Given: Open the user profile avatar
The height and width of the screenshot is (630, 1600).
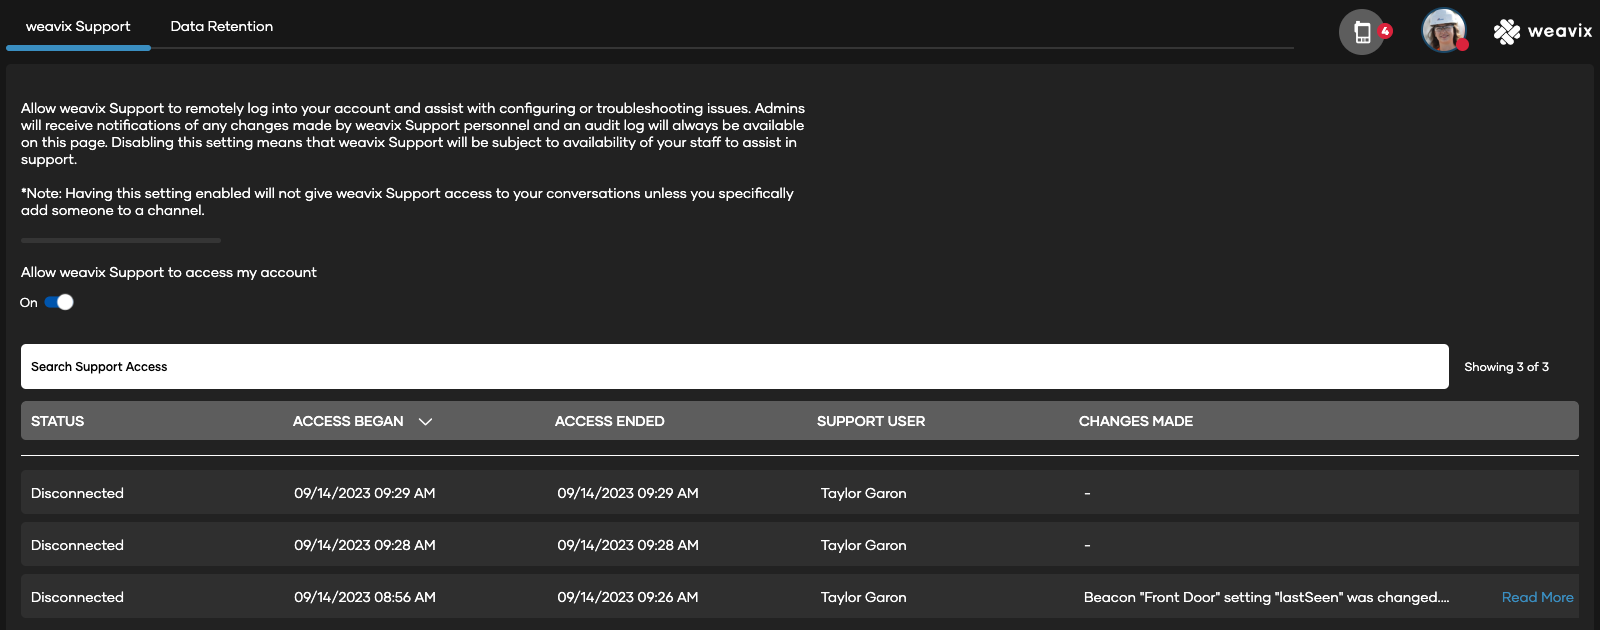Looking at the screenshot, I should click(1444, 31).
